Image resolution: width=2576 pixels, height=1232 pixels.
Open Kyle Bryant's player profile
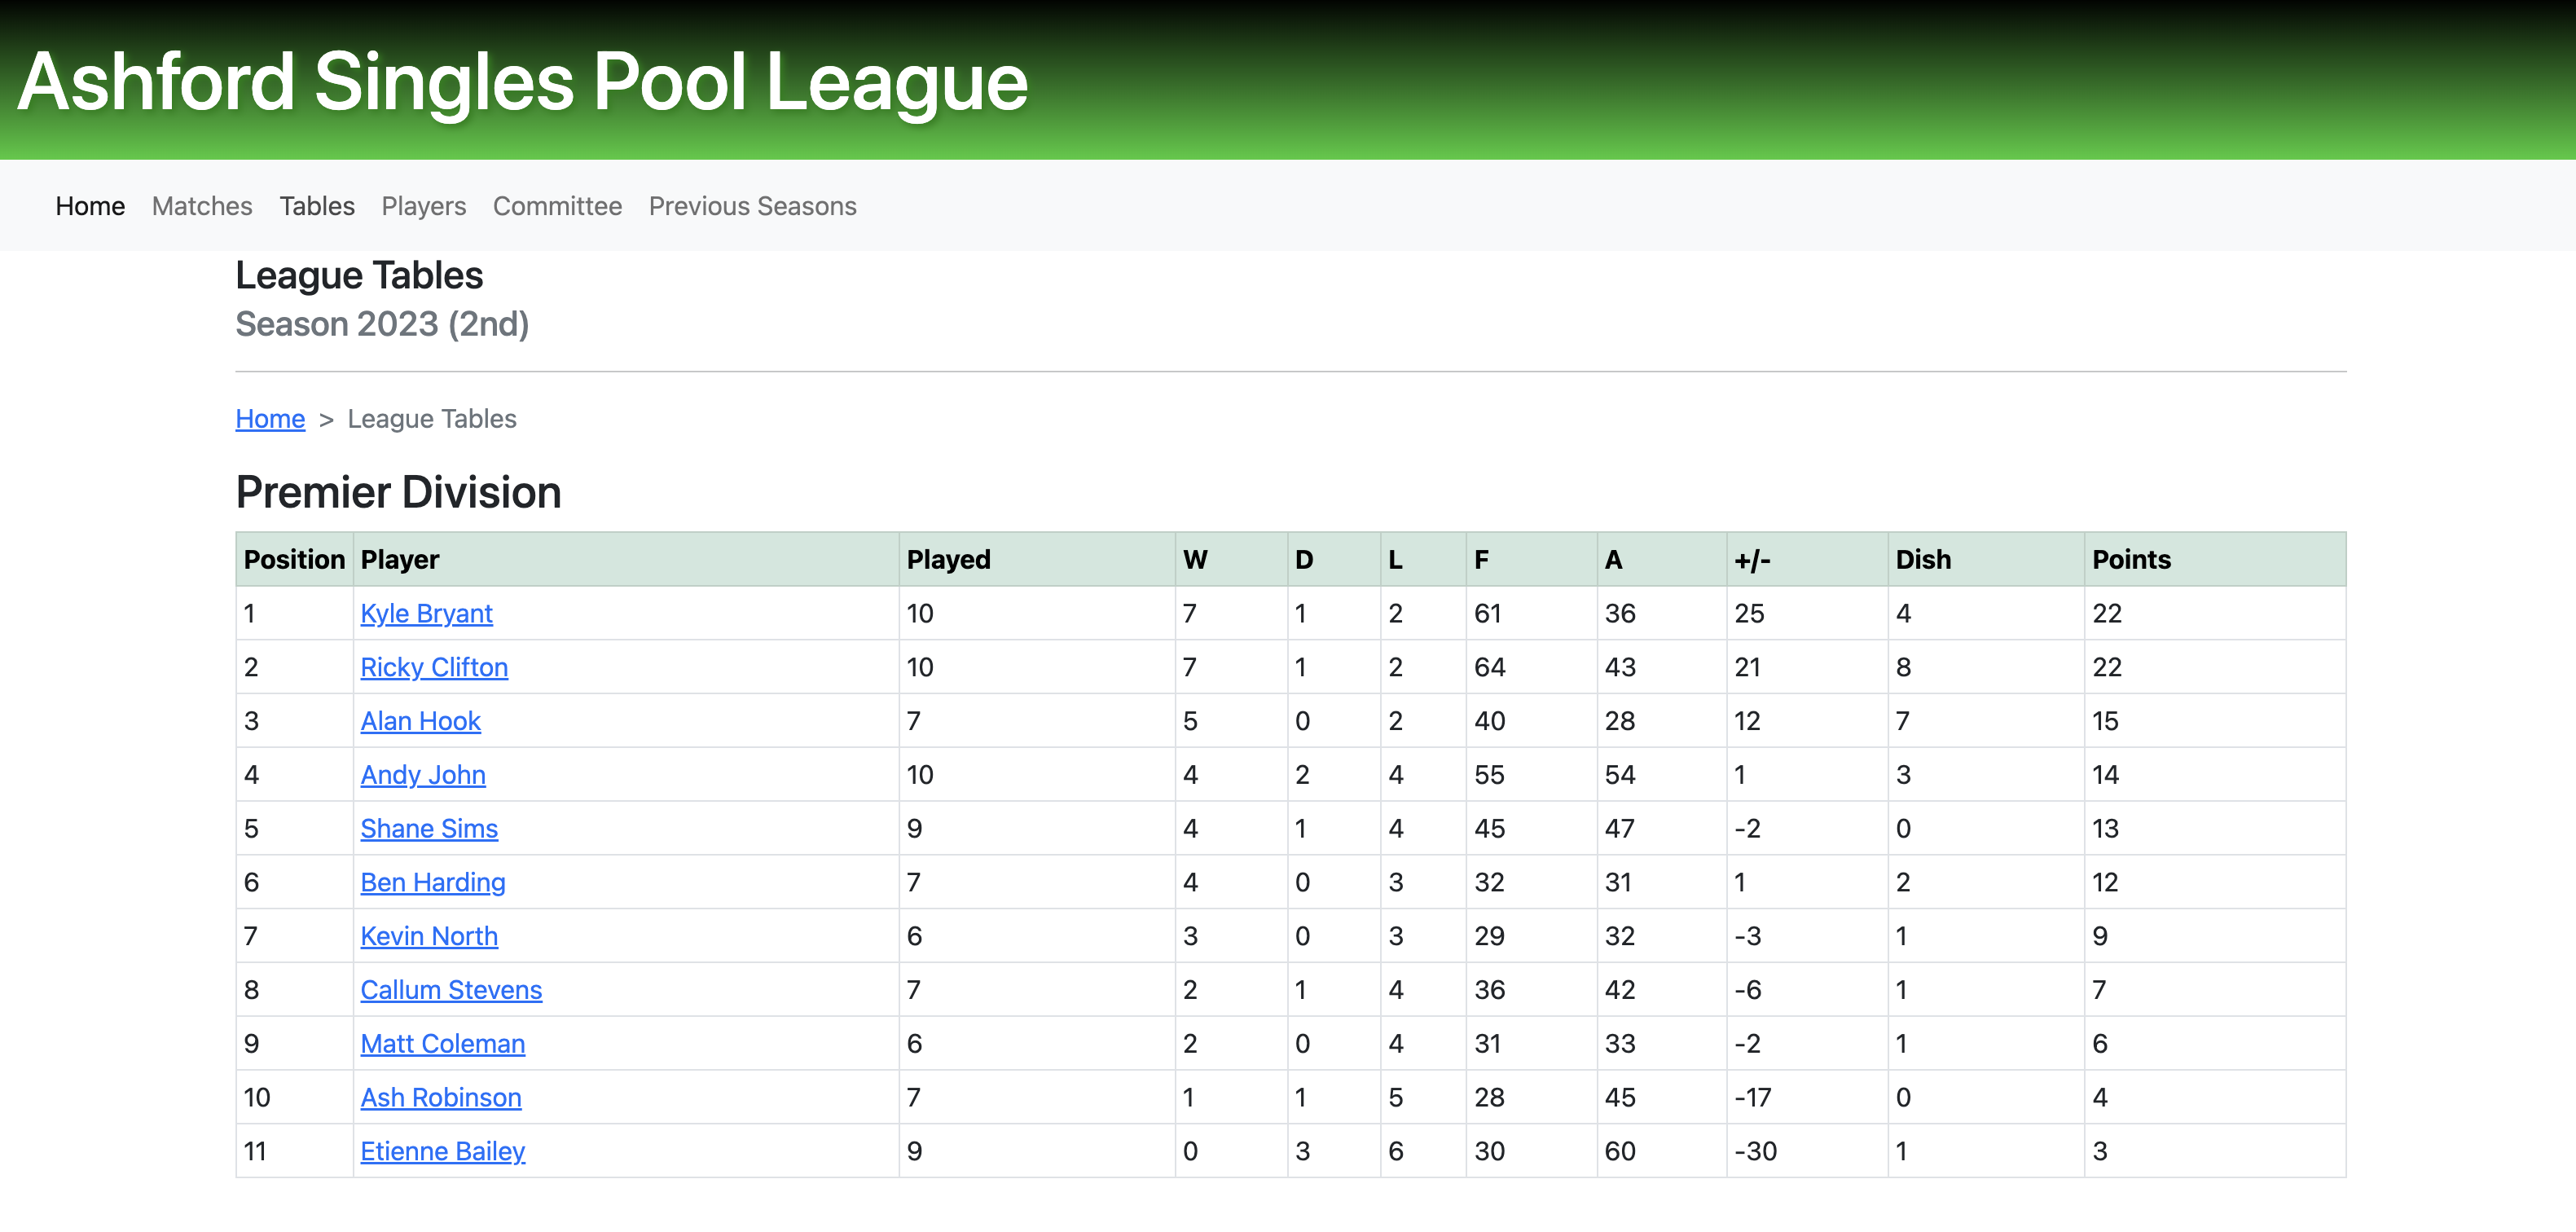click(426, 613)
